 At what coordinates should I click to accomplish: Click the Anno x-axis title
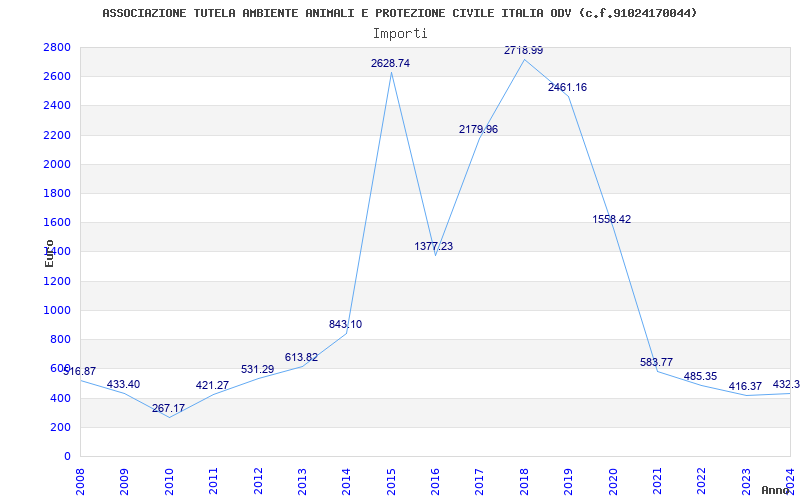(x=775, y=490)
